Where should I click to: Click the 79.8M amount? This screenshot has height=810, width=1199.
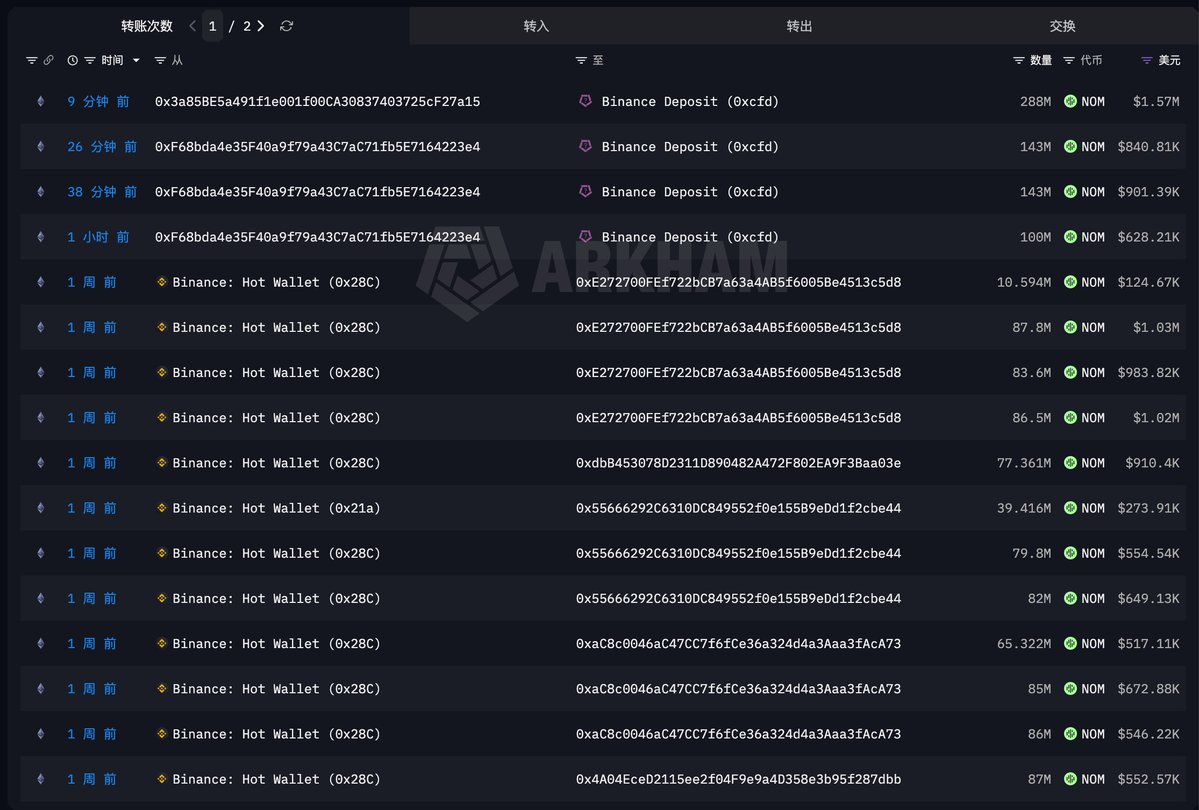click(1032, 553)
